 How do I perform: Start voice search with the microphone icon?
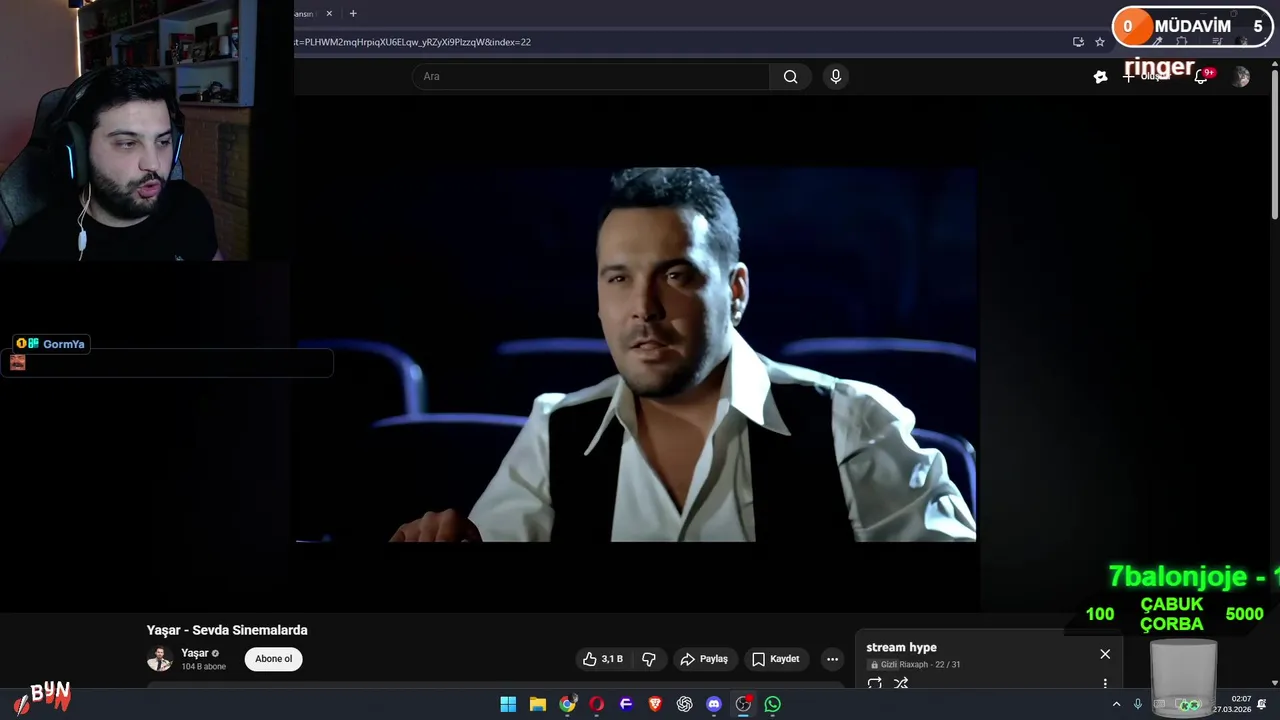[x=836, y=77]
